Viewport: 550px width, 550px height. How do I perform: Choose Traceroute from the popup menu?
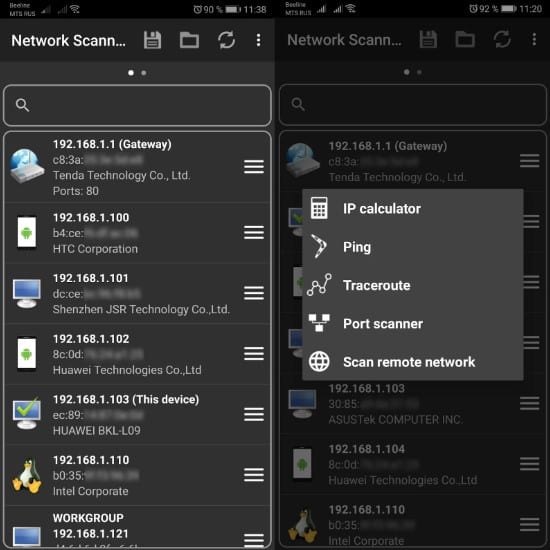[x=413, y=285]
